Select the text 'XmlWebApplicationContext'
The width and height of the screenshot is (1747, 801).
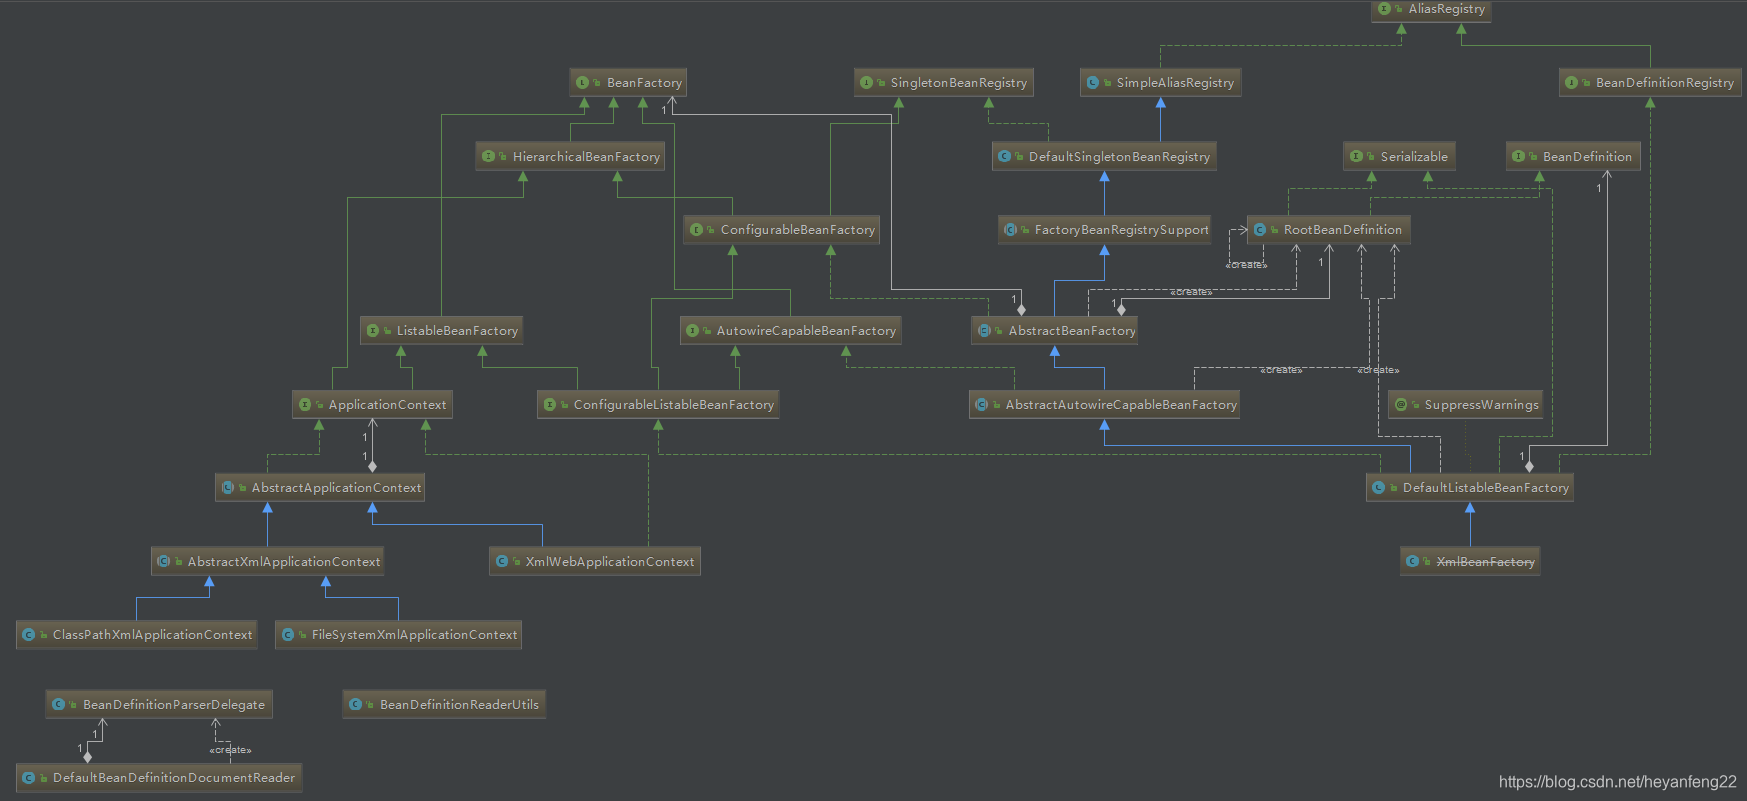(x=610, y=562)
